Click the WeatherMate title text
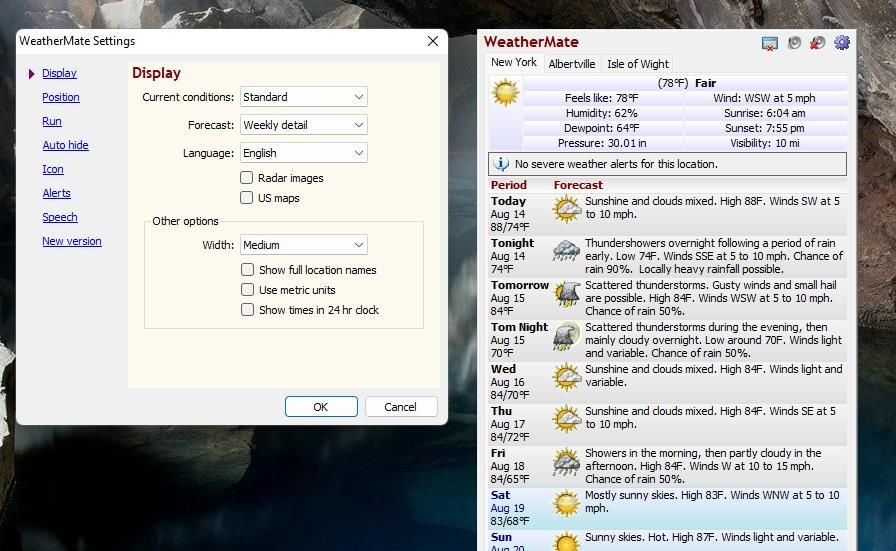Viewport: 896px width, 551px height. coord(531,42)
